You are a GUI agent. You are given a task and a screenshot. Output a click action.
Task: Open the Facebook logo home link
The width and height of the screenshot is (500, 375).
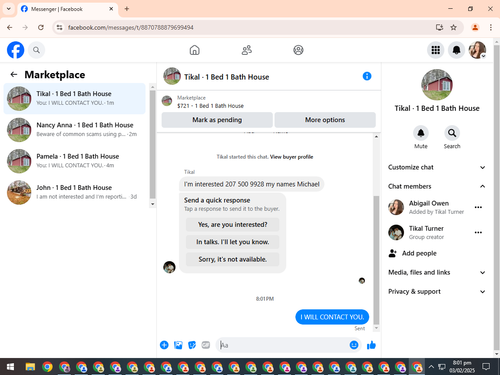pyautogui.click(x=16, y=50)
